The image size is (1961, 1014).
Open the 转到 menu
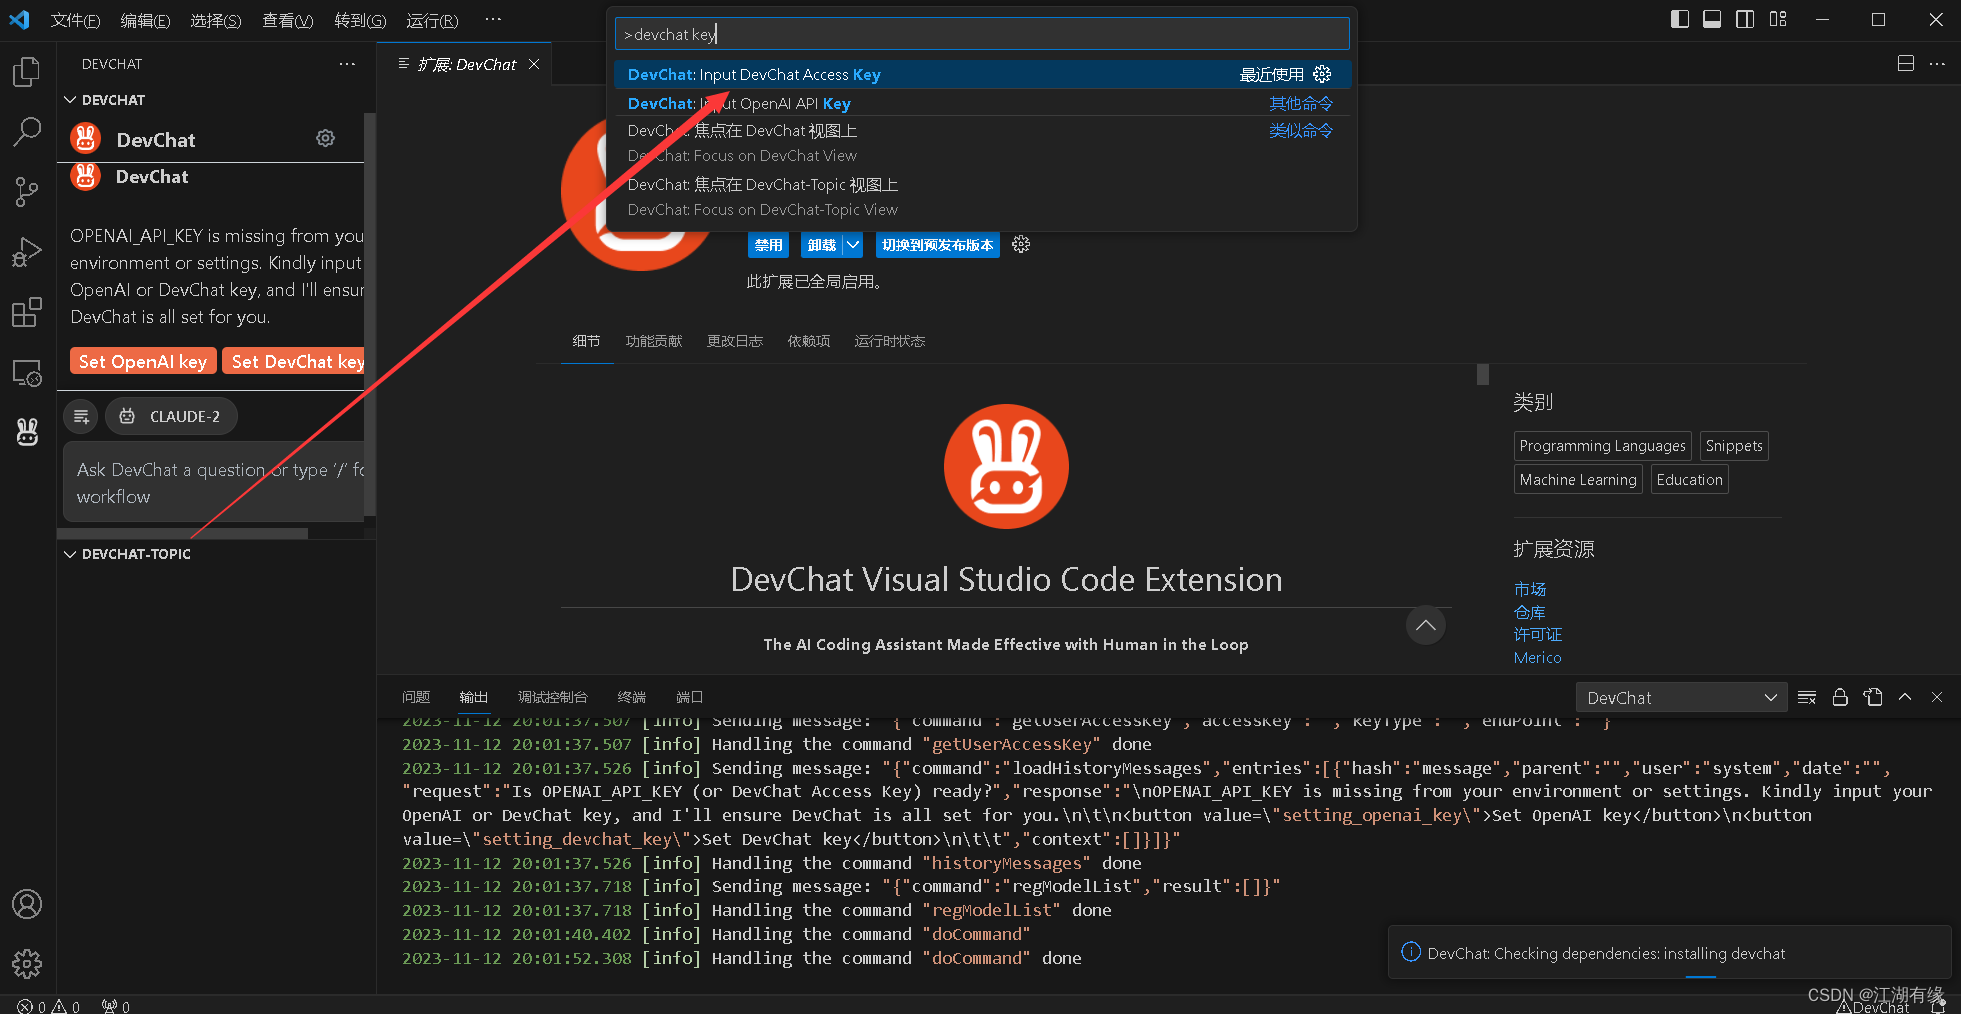coord(360,20)
